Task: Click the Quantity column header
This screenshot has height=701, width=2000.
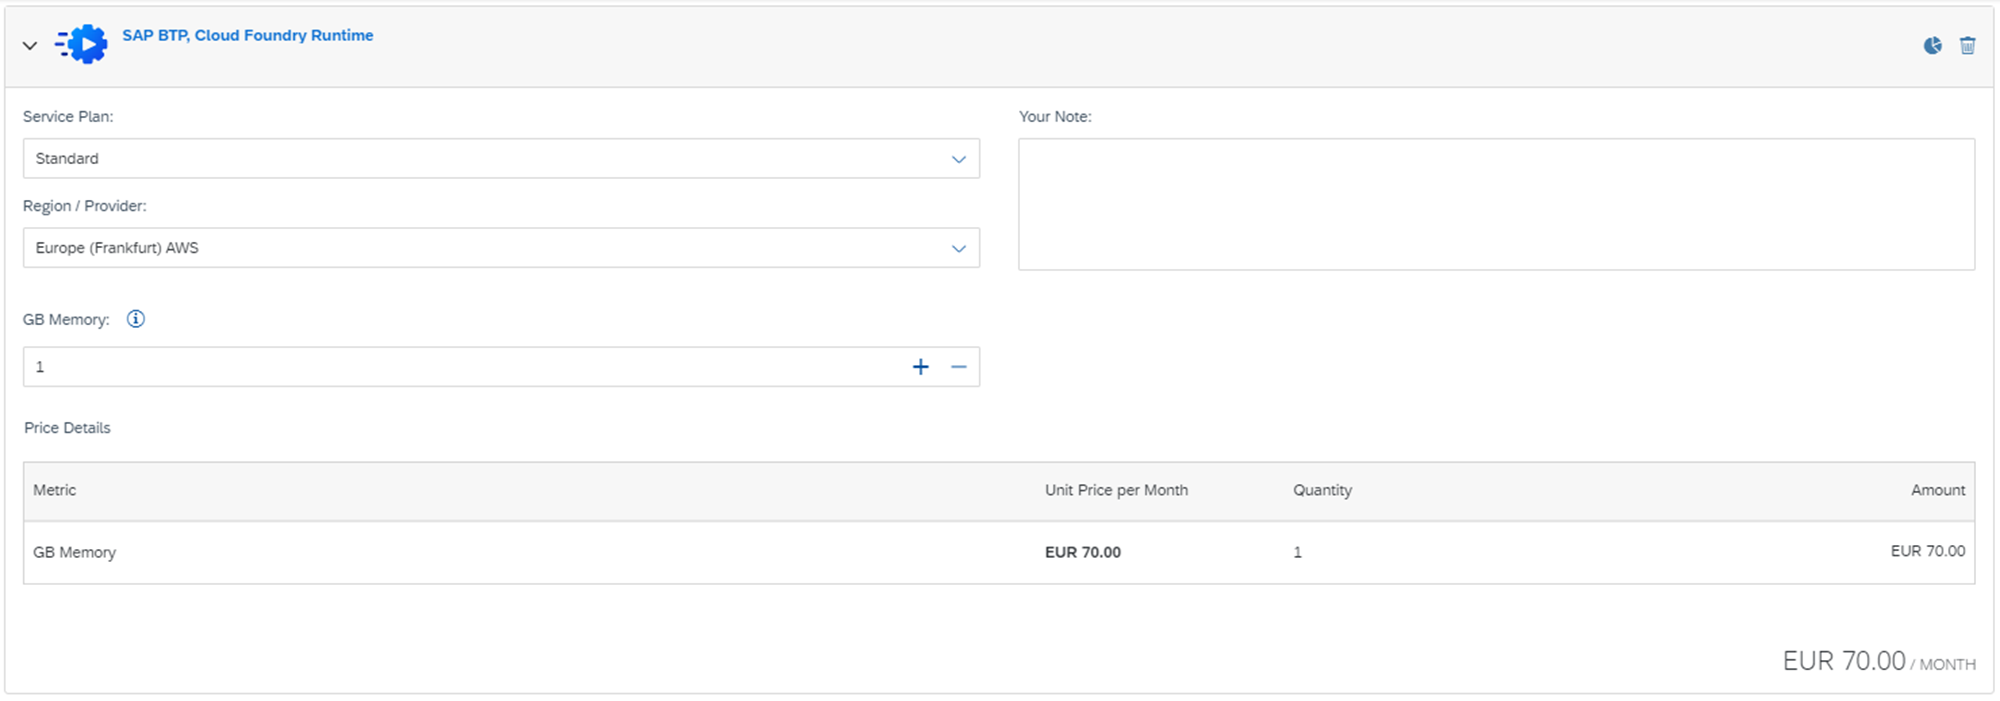Action: (x=1322, y=490)
